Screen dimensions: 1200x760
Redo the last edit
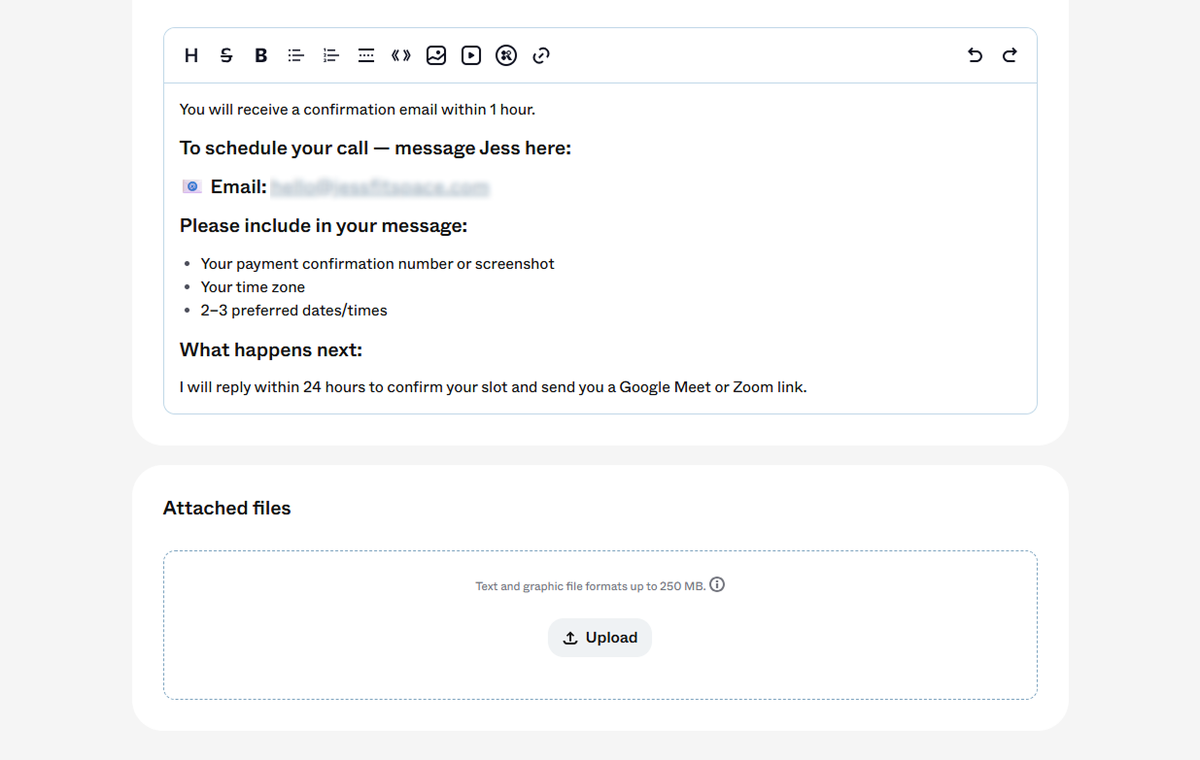pos(1010,56)
